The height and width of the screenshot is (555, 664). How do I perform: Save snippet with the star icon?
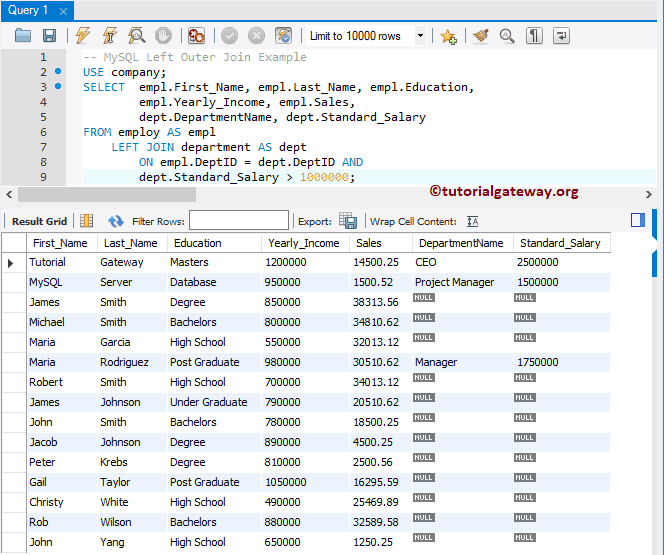coord(448,36)
